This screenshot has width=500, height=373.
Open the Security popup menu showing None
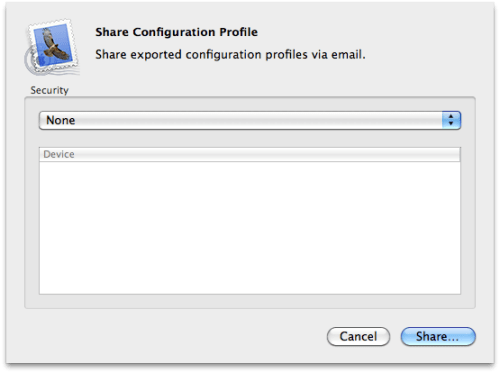pyautogui.click(x=250, y=120)
